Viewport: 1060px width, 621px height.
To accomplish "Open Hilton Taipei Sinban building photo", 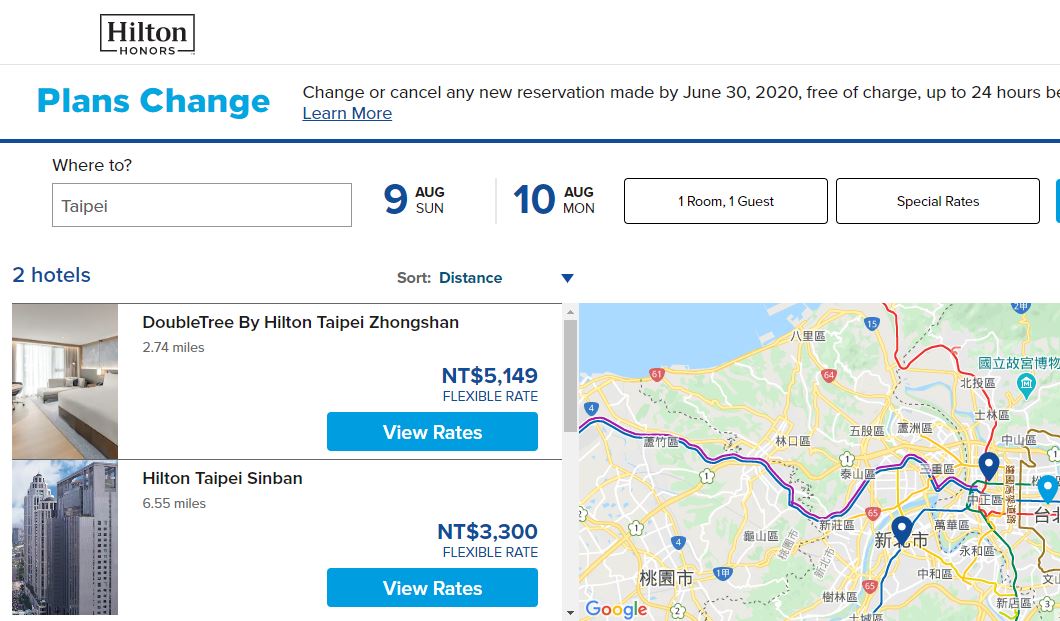I will (x=65, y=538).
